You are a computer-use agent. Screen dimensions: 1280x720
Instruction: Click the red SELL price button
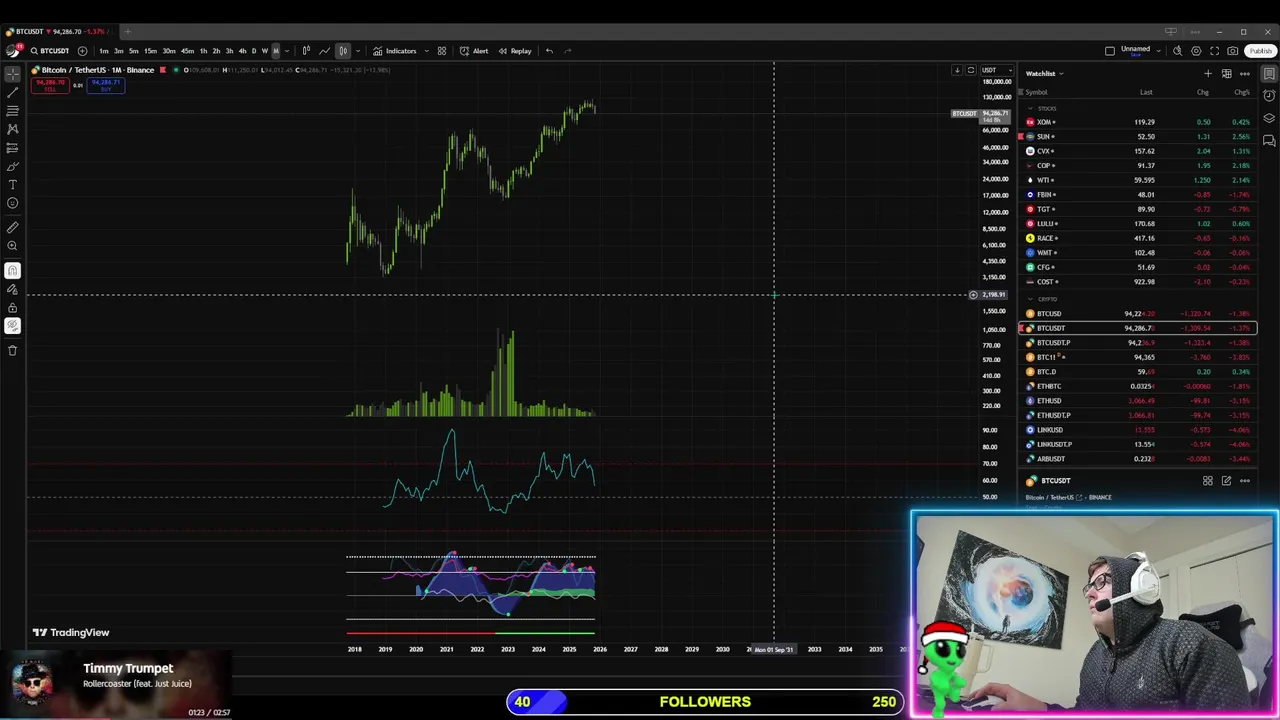coord(48,86)
